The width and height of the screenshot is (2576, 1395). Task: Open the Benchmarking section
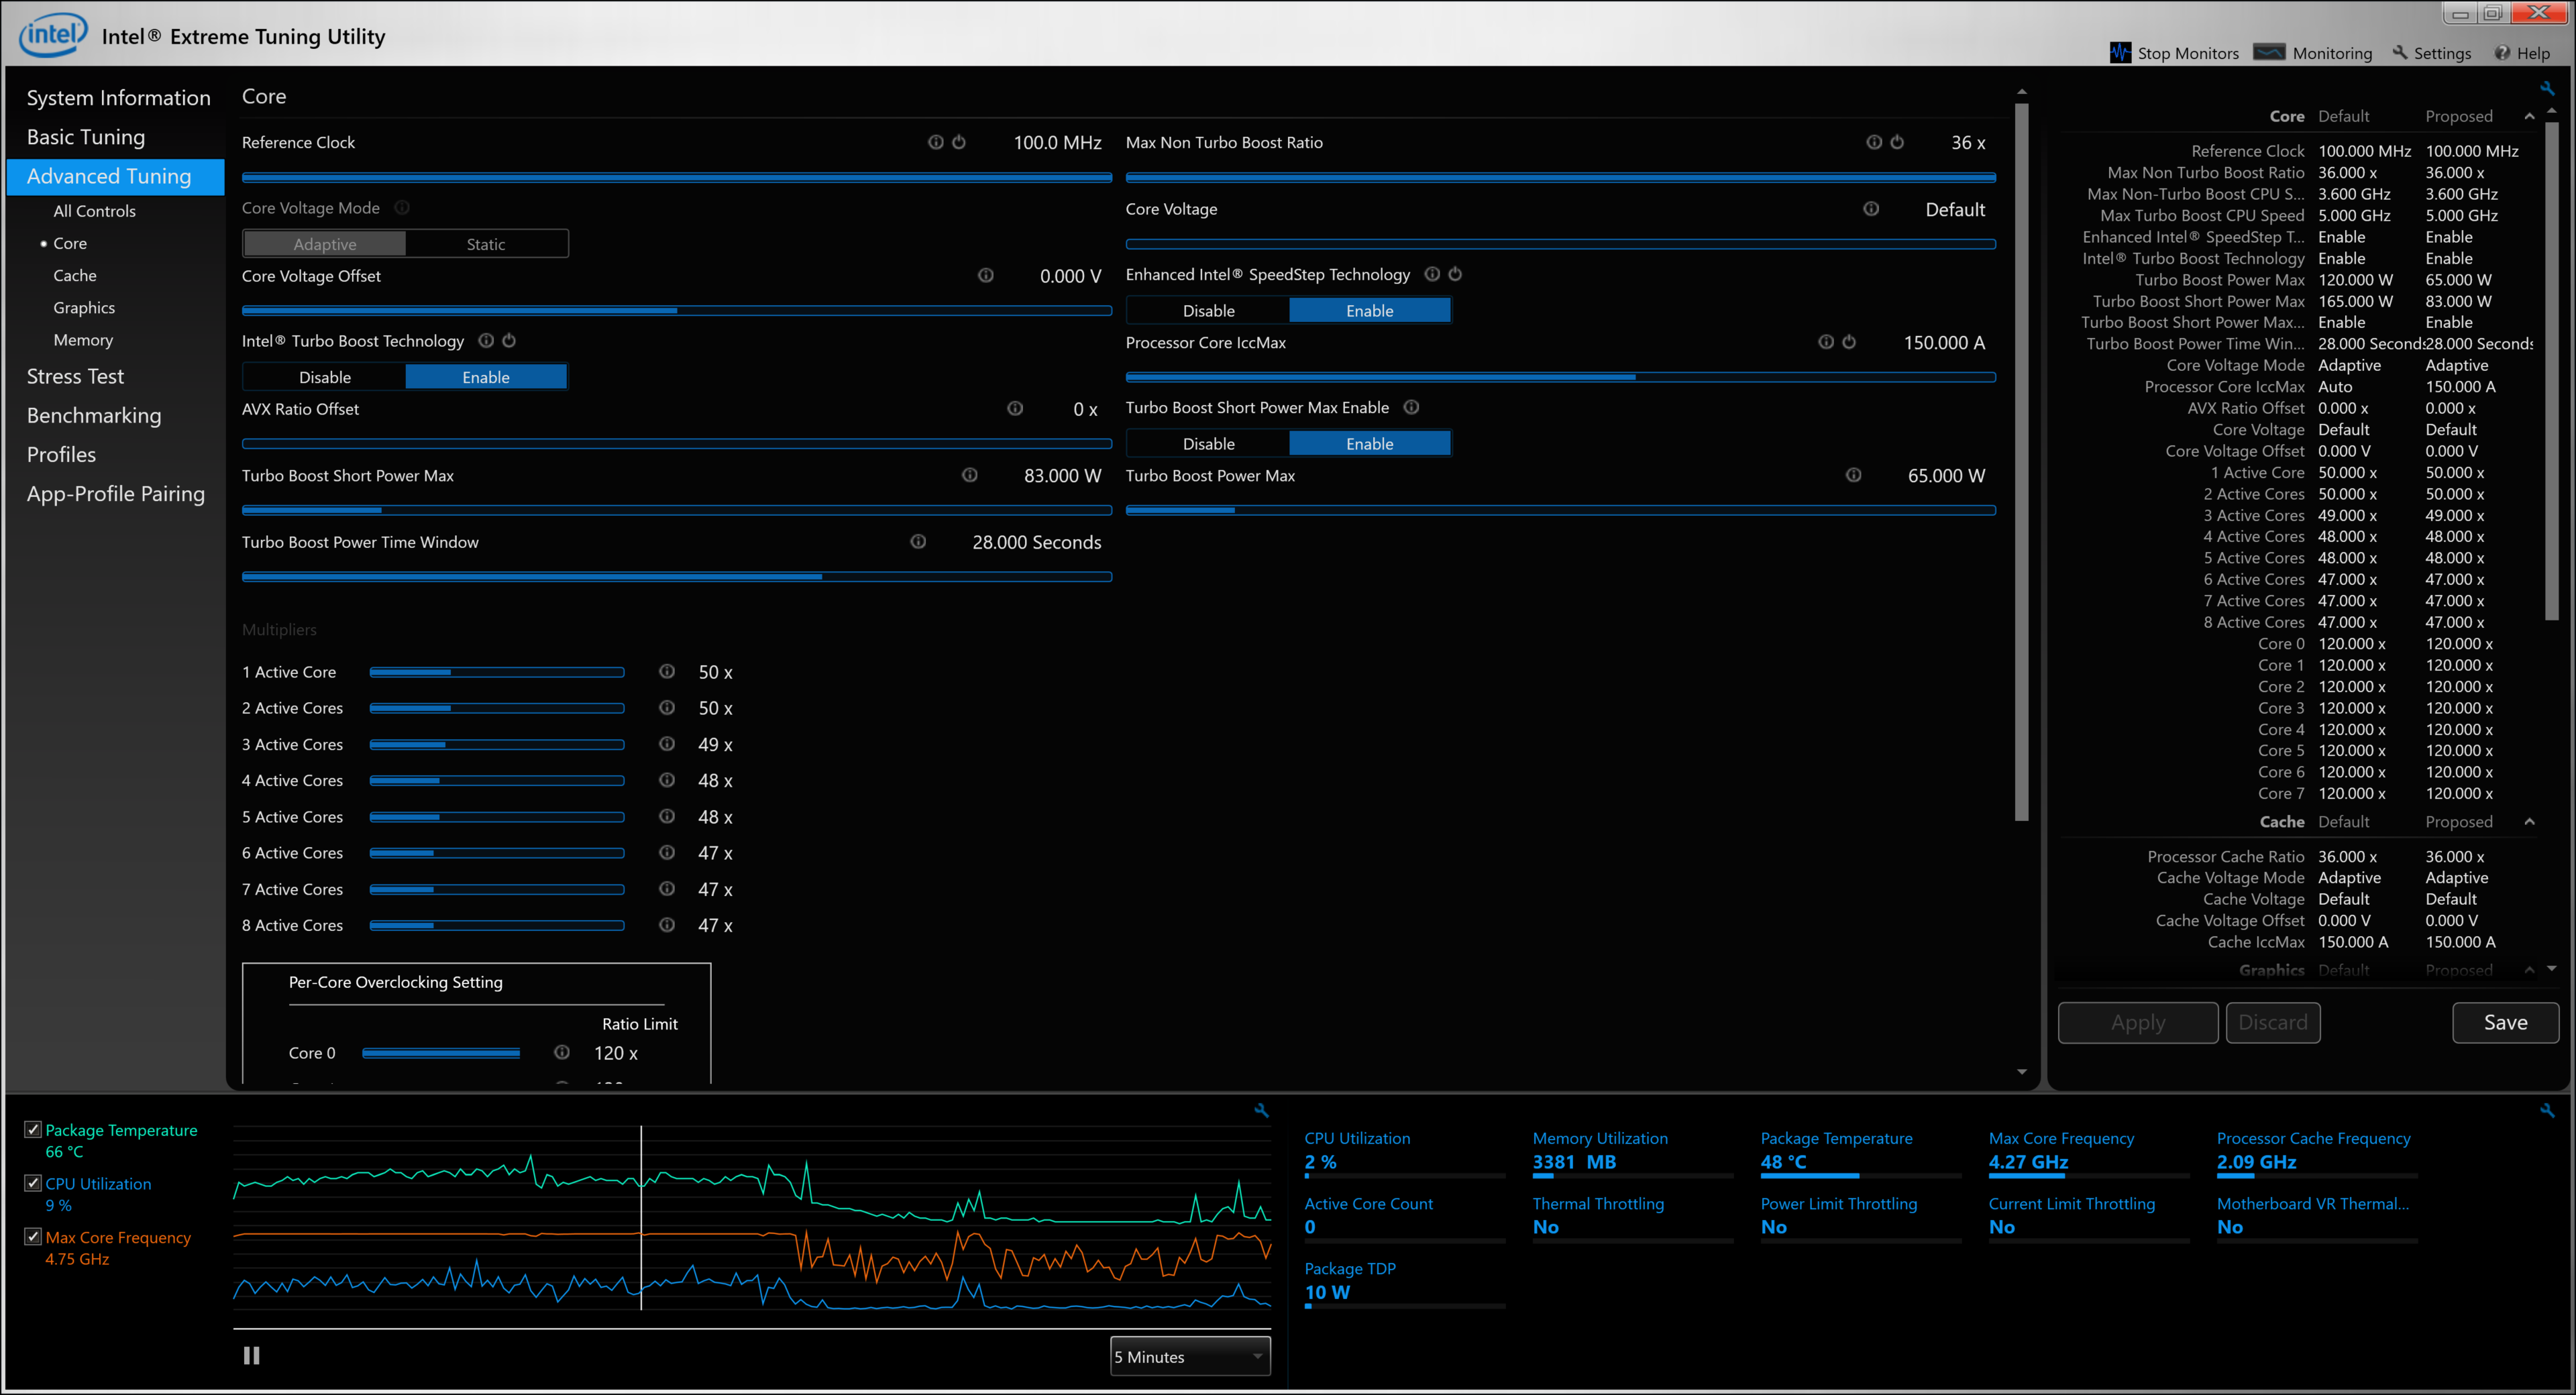click(x=94, y=415)
